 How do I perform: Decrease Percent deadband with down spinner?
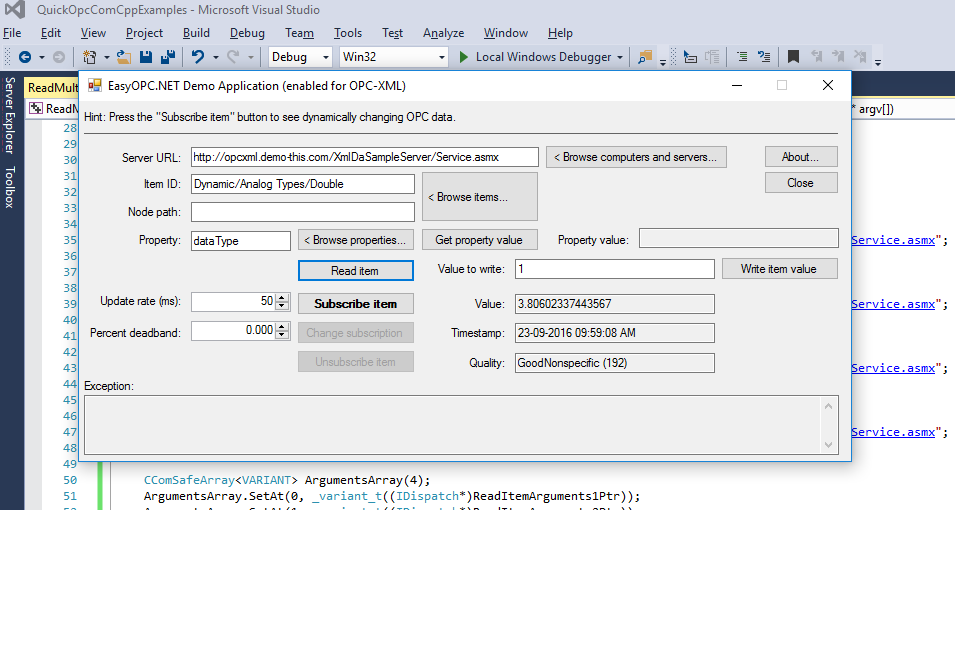[x=282, y=335]
